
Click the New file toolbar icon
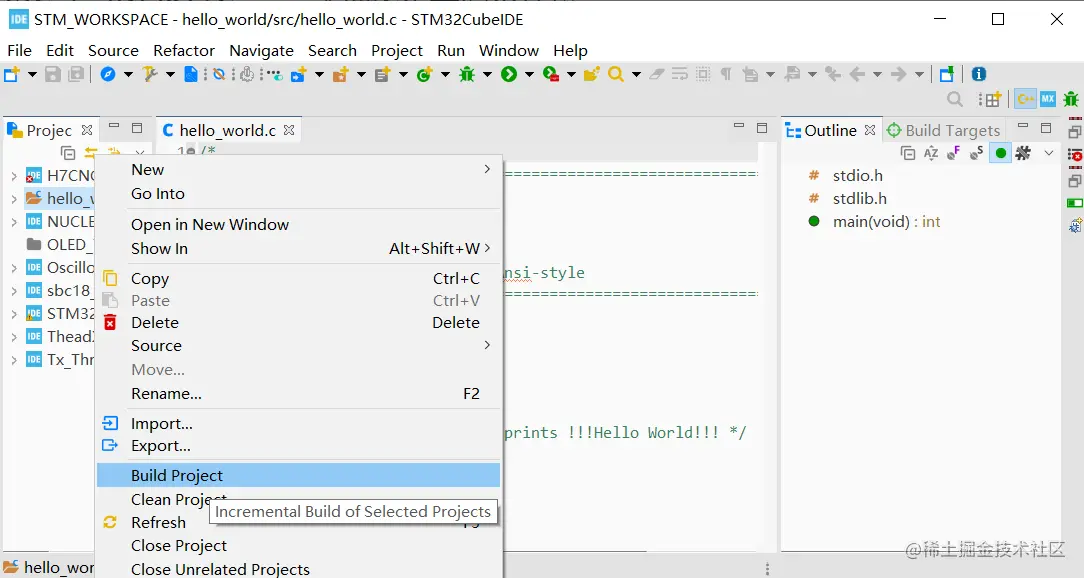pos(12,74)
